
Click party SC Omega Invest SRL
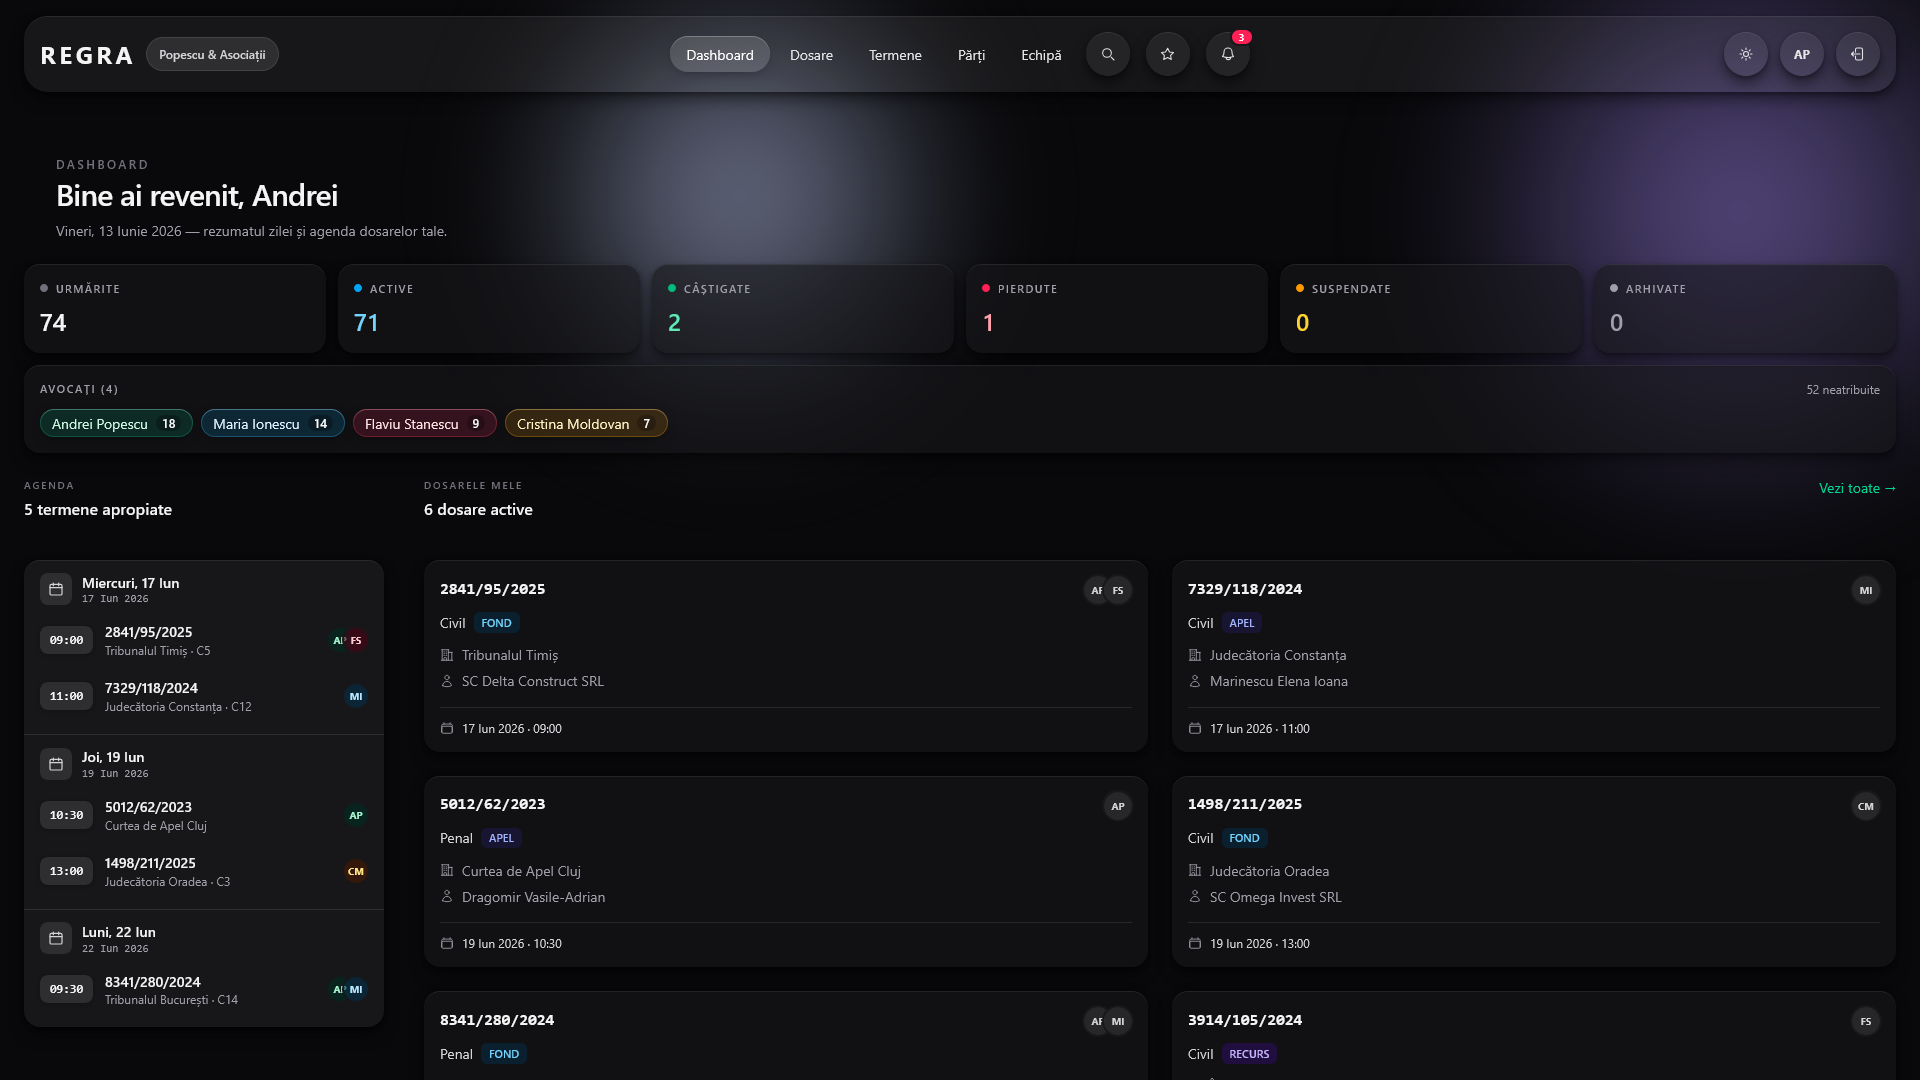click(x=1276, y=897)
